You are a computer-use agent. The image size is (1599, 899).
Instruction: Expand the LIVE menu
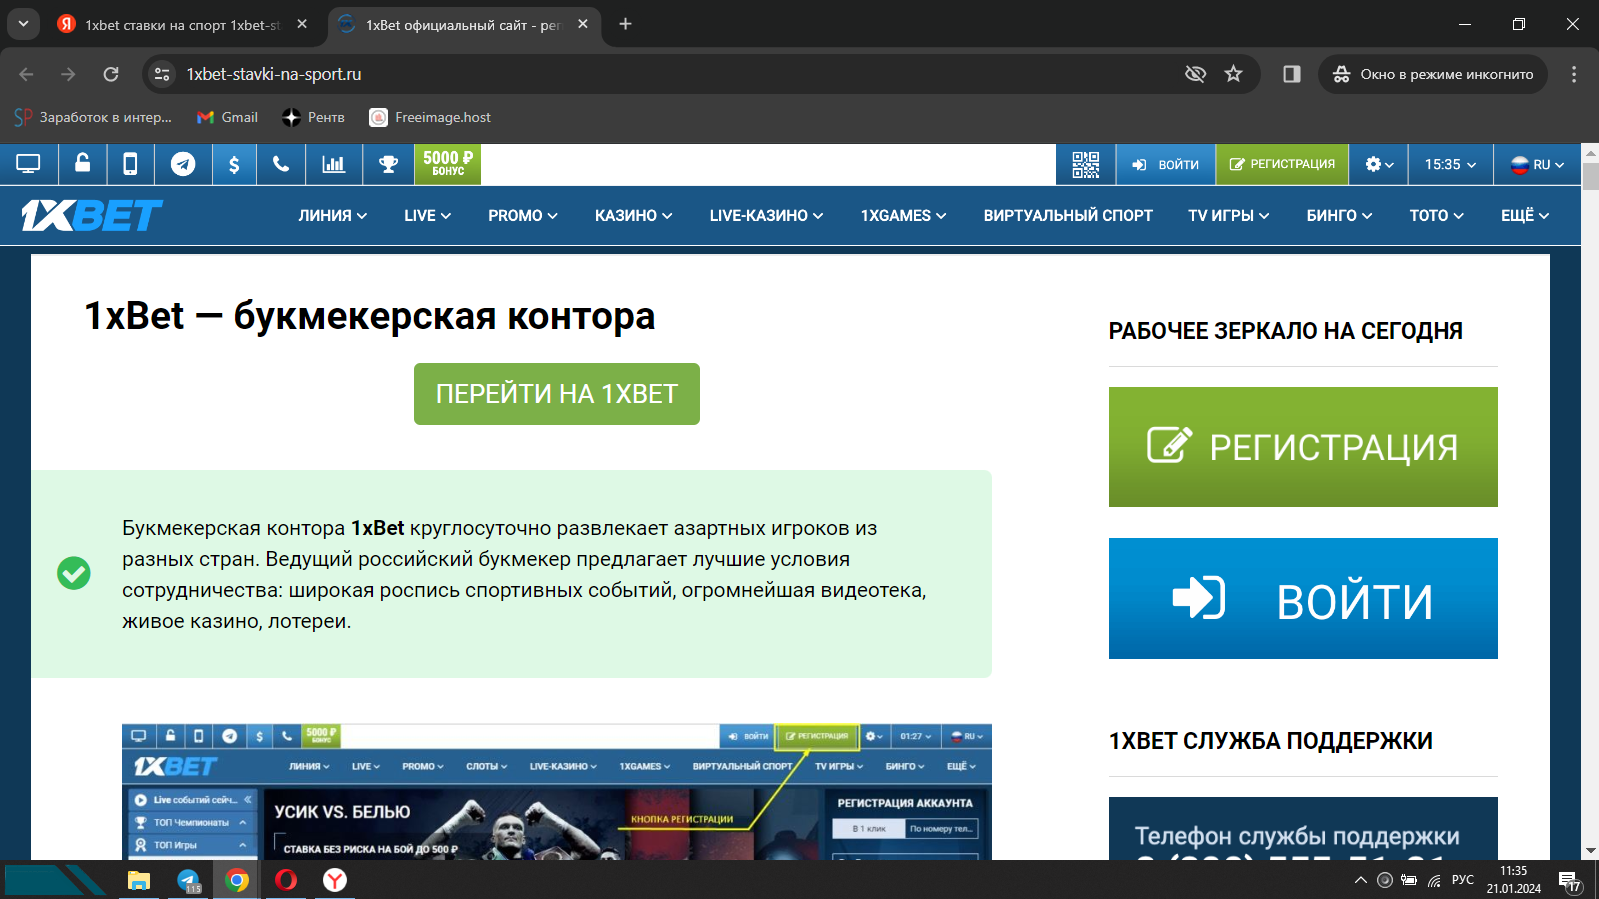[428, 215]
